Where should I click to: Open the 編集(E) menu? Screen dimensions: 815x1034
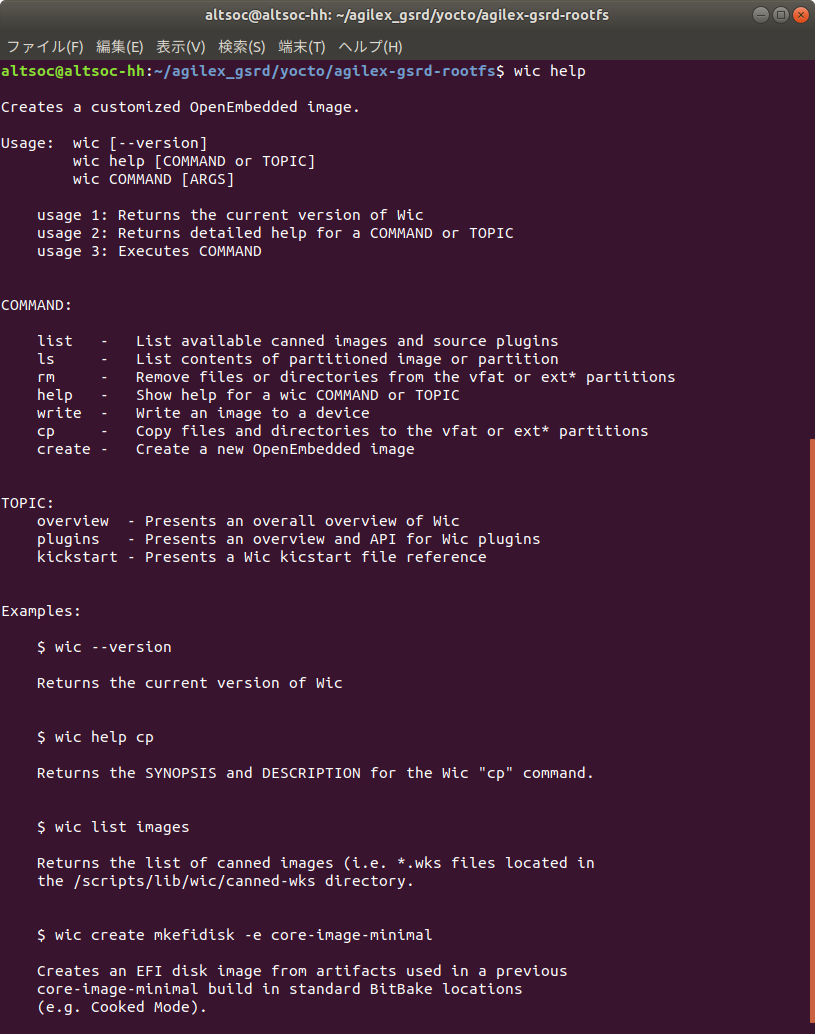[119, 47]
